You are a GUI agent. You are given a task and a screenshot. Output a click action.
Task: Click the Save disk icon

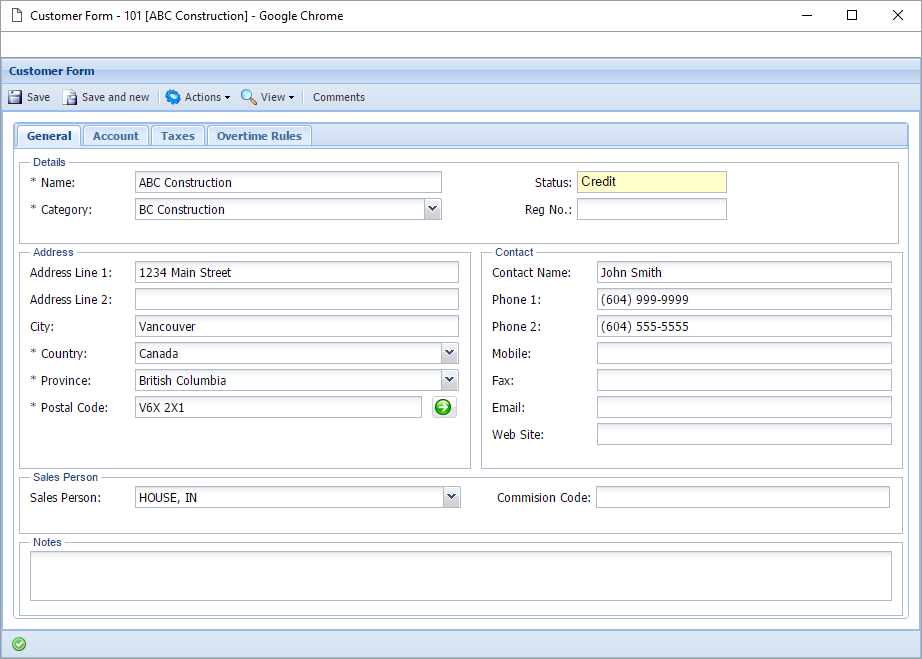[15, 97]
